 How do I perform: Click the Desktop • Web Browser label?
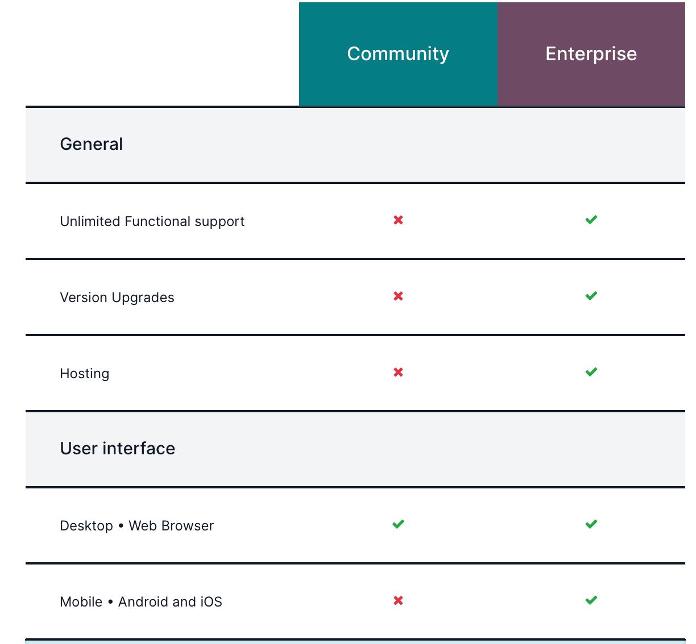tap(137, 525)
